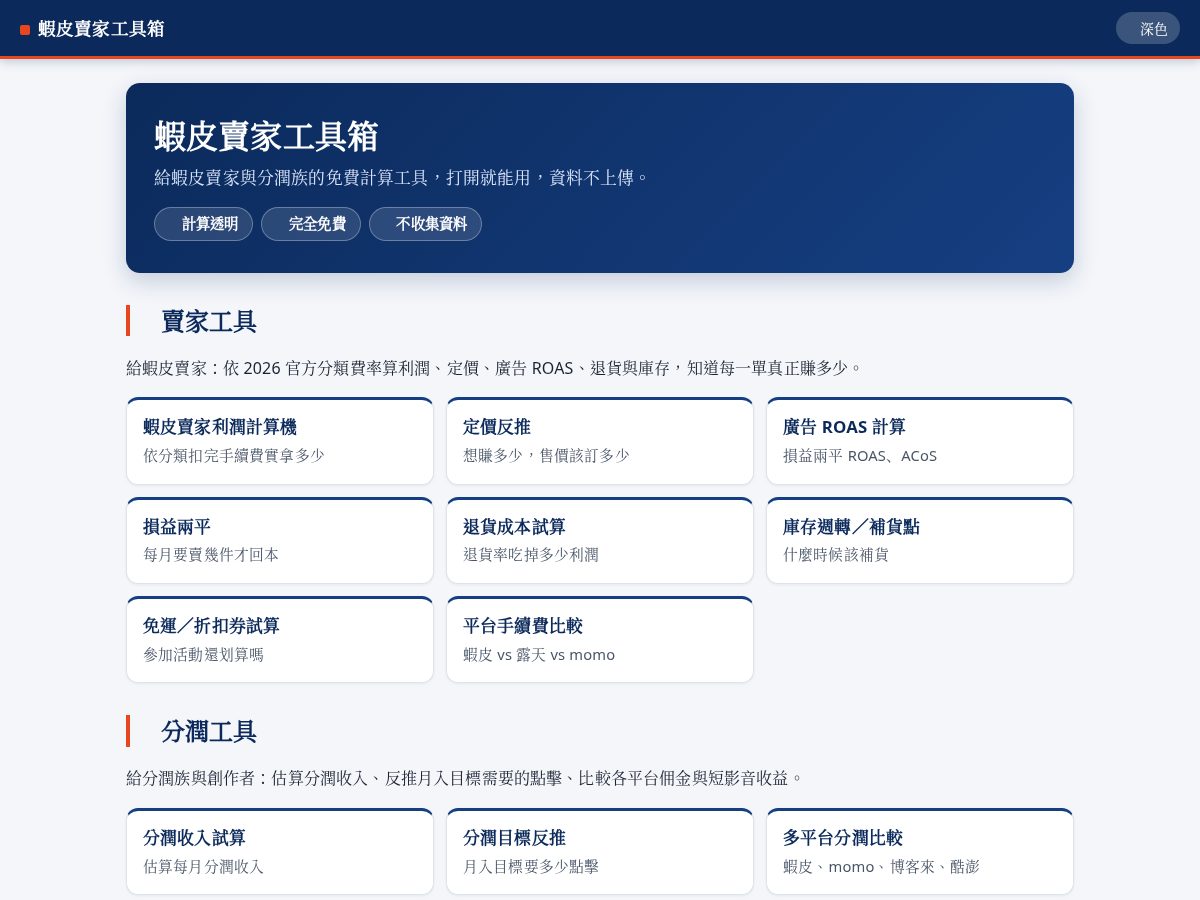Screen dimensions: 1200x900
Task: Click the 完全免費 badge
Action: (311, 224)
